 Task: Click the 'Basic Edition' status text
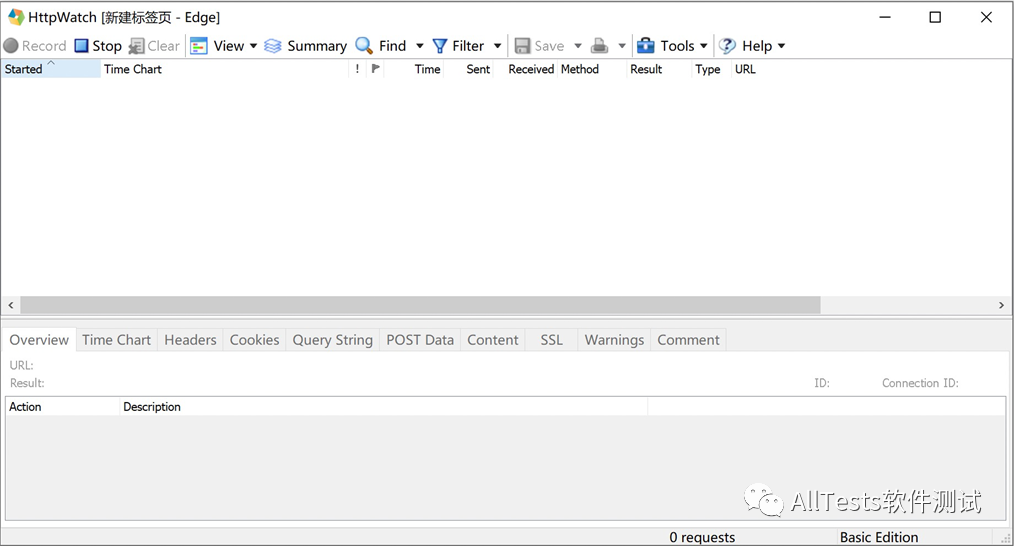click(x=879, y=537)
